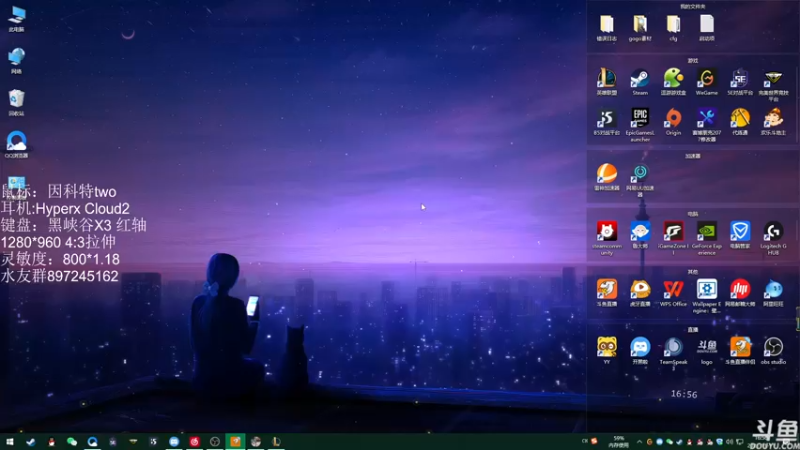Image resolution: width=800 pixels, height=450 pixels.
Task: Open WeChat from the taskbar
Action: pyautogui.click(x=72, y=442)
